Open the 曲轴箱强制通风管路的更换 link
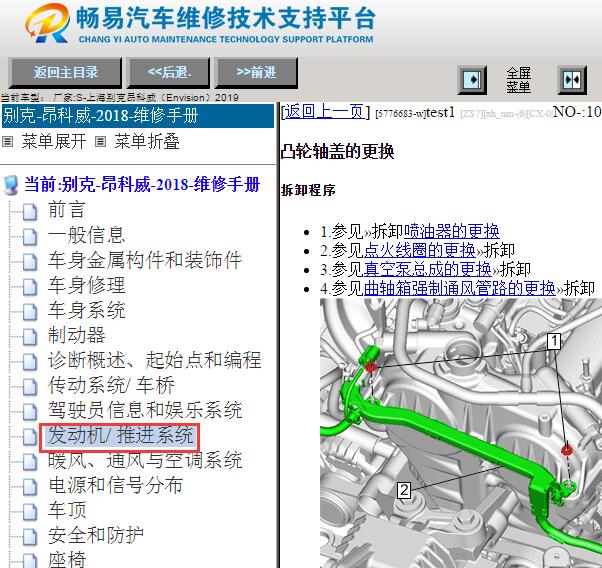The image size is (602, 568). point(460,288)
